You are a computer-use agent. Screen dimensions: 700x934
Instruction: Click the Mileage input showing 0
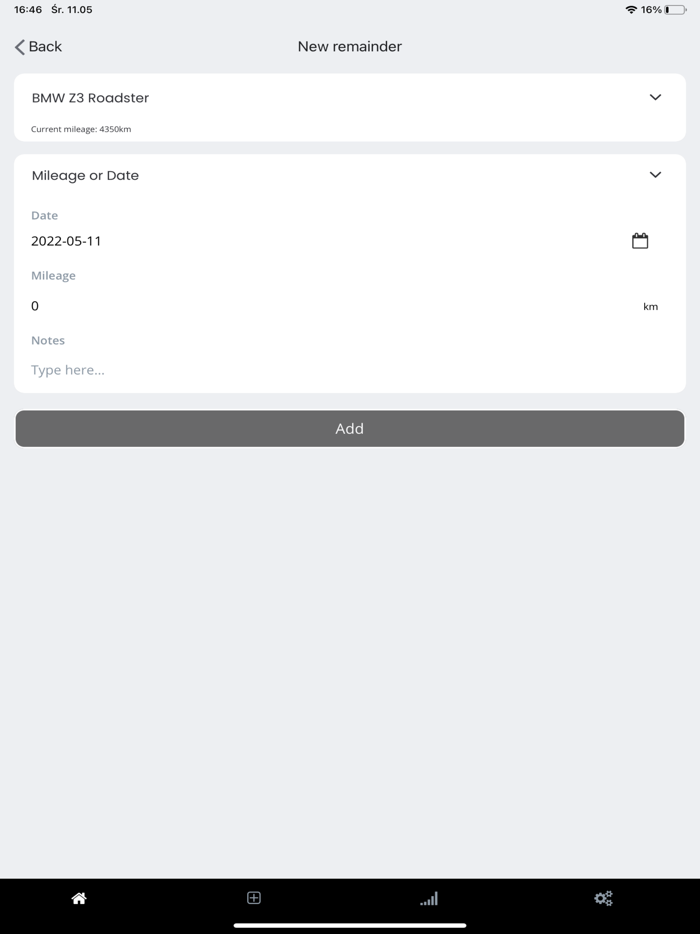click(35, 306)
